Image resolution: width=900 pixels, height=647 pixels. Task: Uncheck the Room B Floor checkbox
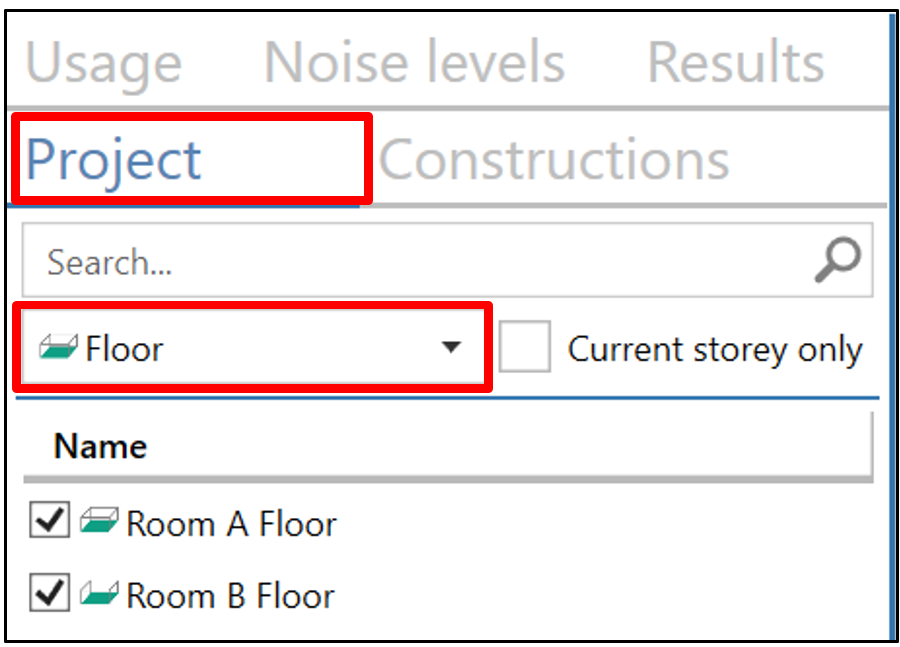click(x=49, y=592)
